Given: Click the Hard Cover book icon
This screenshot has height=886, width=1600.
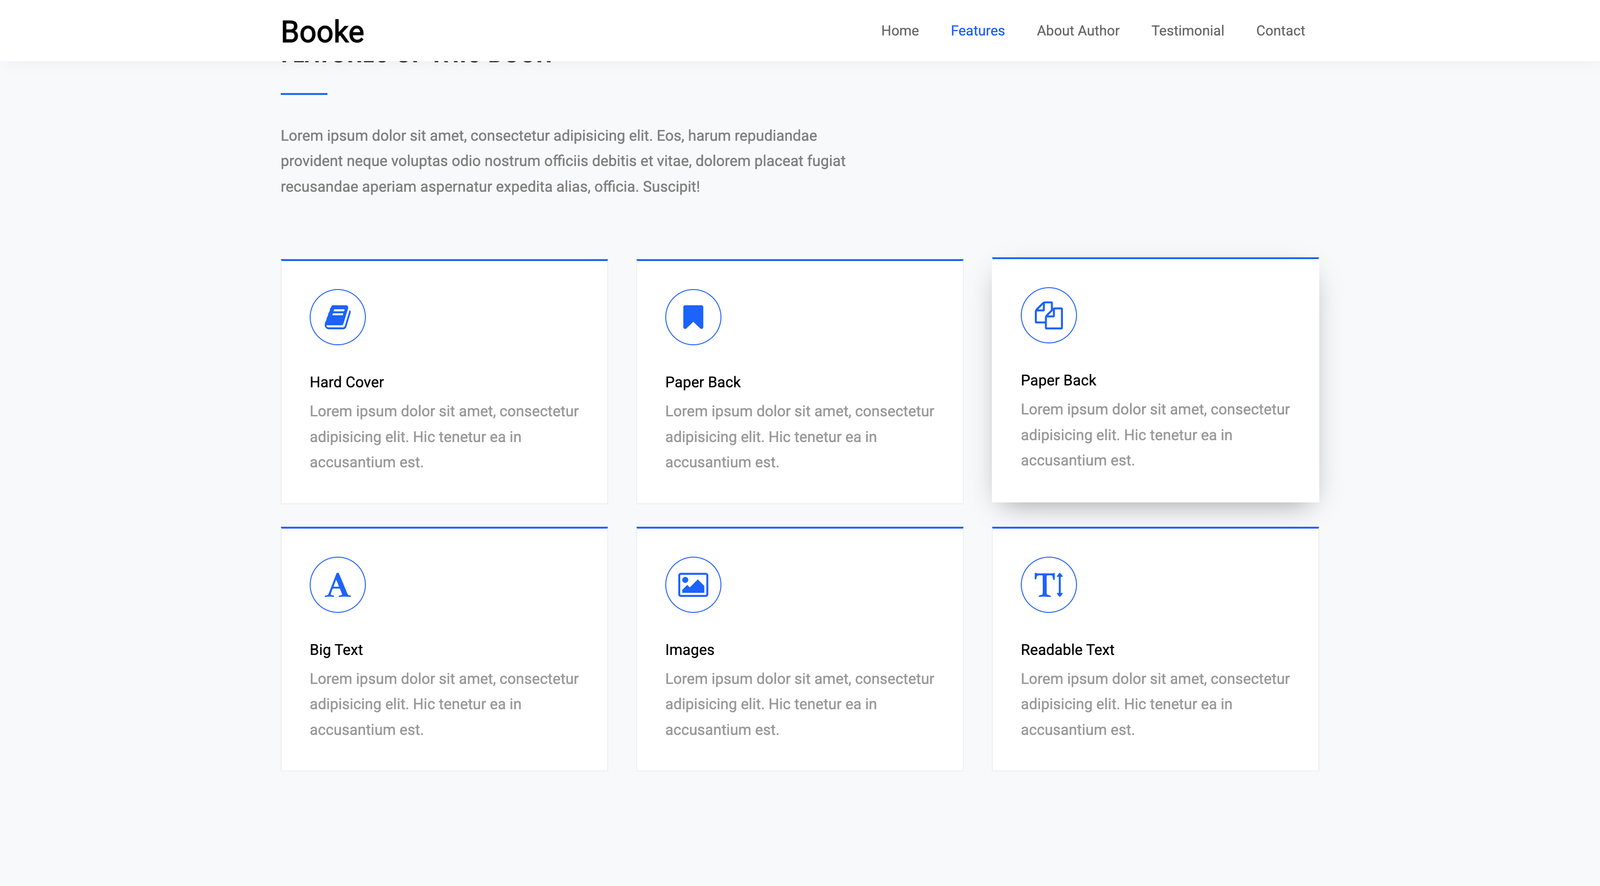Looking at the screenshot, I should point(338,317).
